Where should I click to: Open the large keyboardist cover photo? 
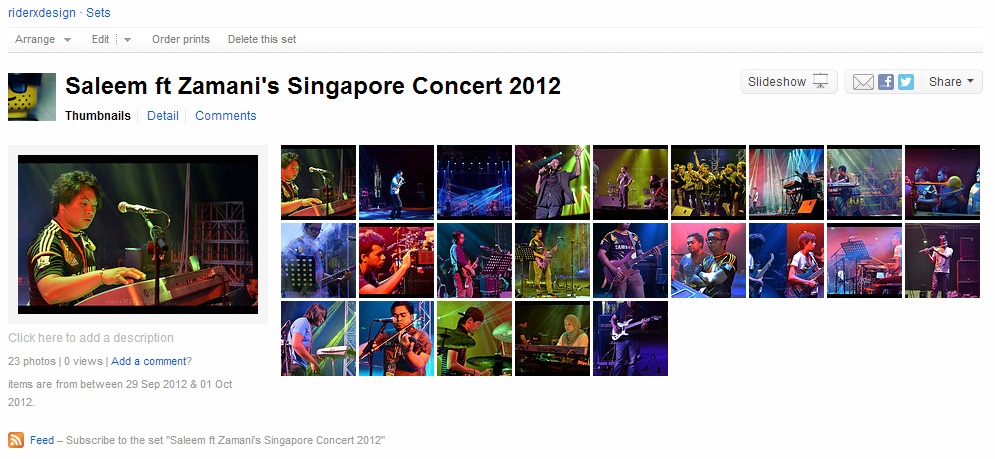(138, 234)
